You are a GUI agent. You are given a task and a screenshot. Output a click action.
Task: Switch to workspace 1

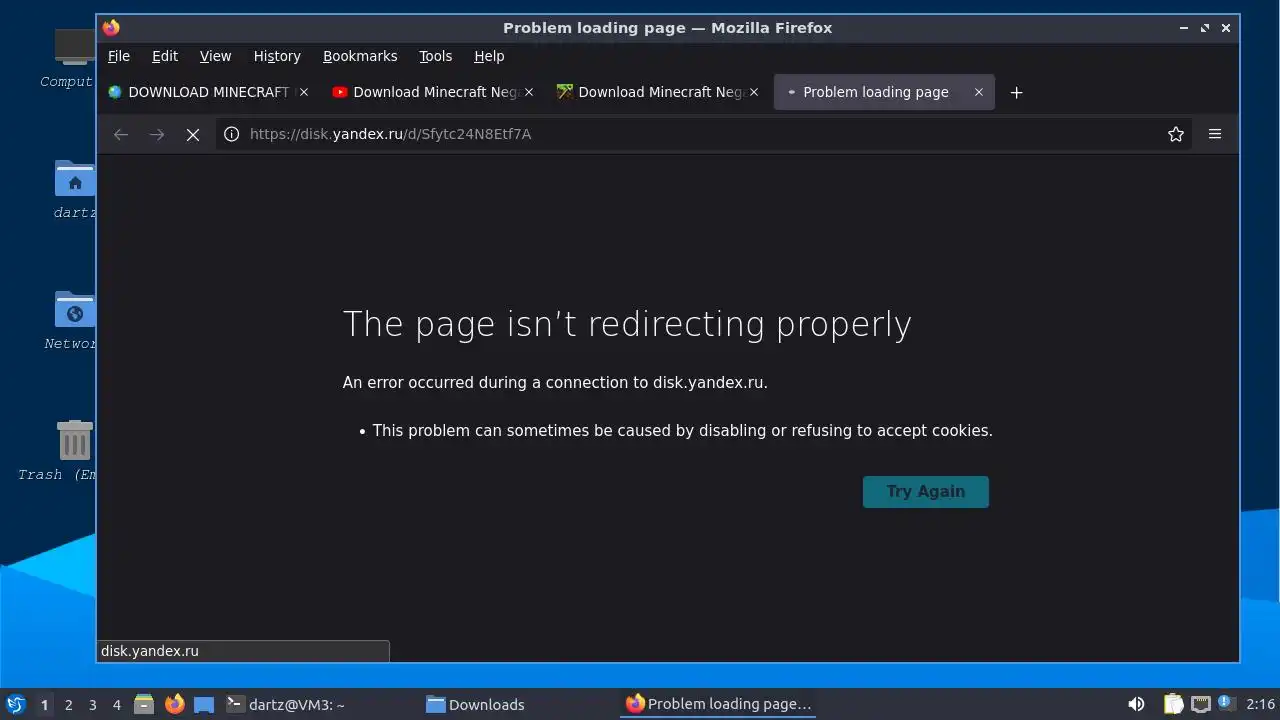click(44, 705)
